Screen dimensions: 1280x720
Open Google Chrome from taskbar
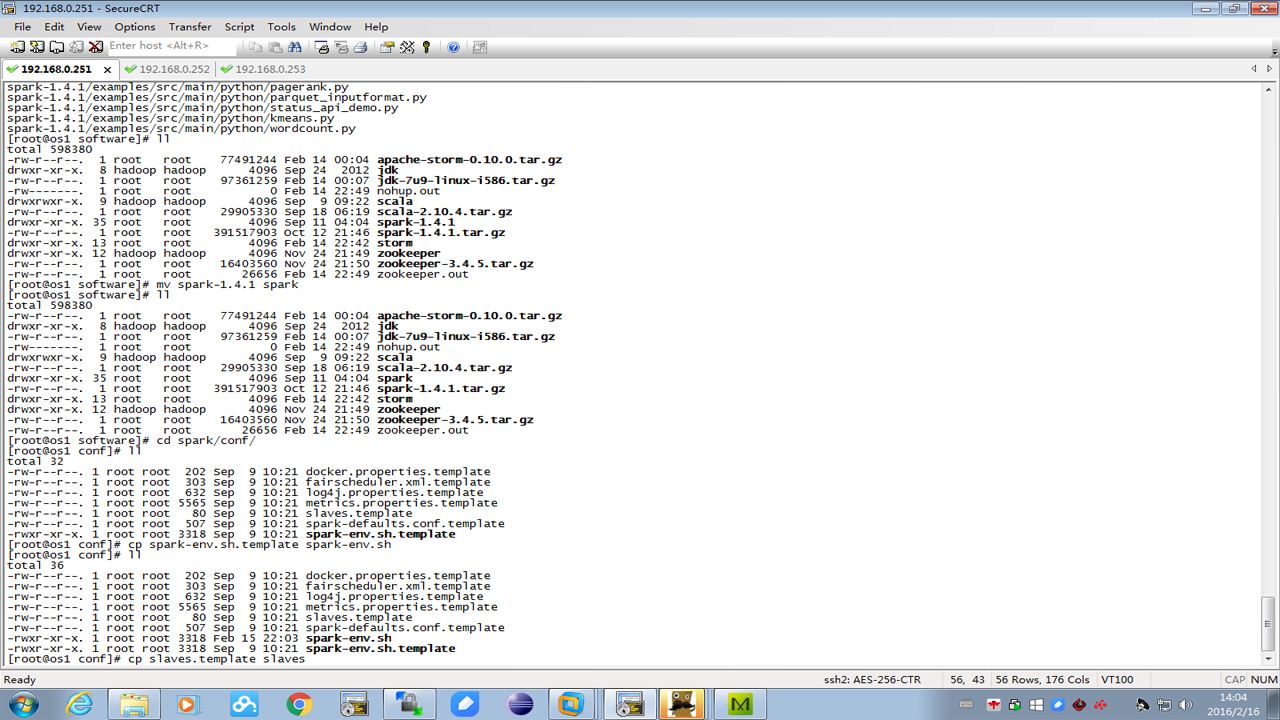click(x=299, y=704)
